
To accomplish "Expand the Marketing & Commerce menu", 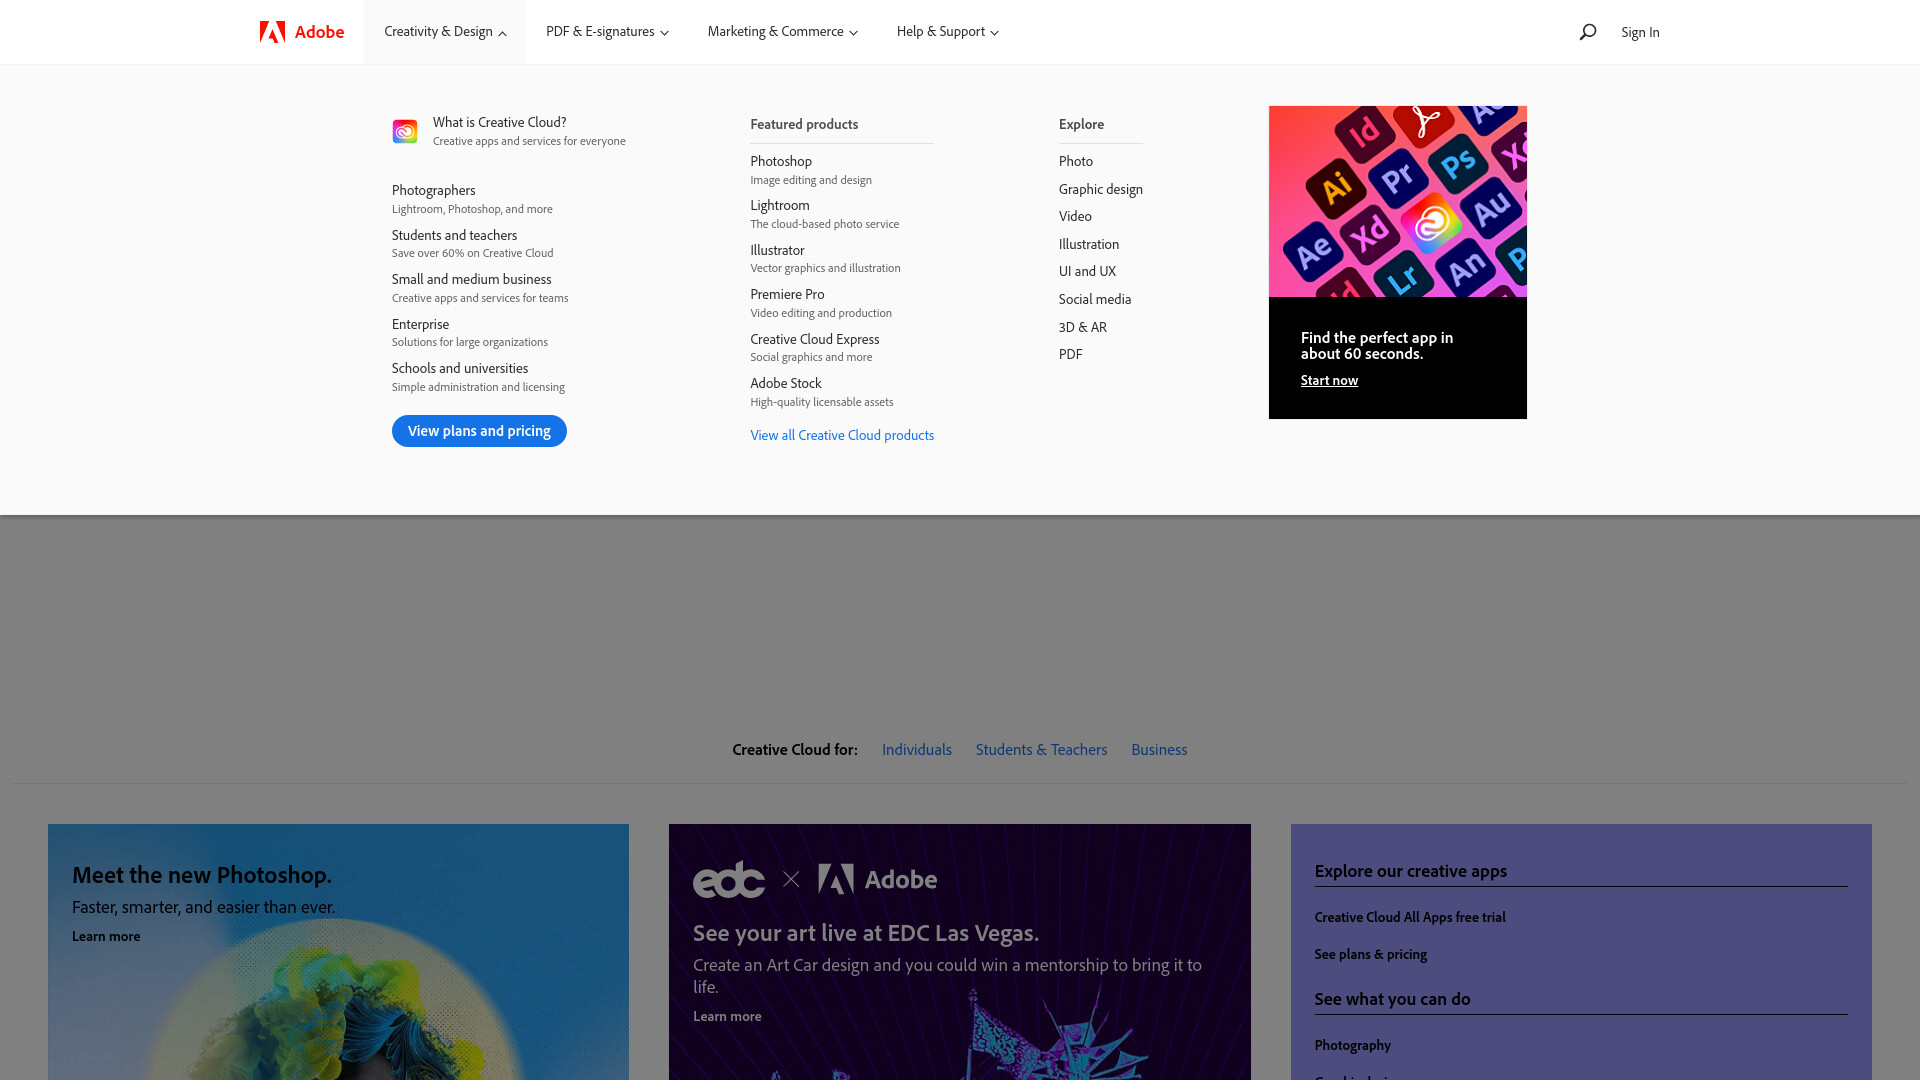I will [782, 32].
